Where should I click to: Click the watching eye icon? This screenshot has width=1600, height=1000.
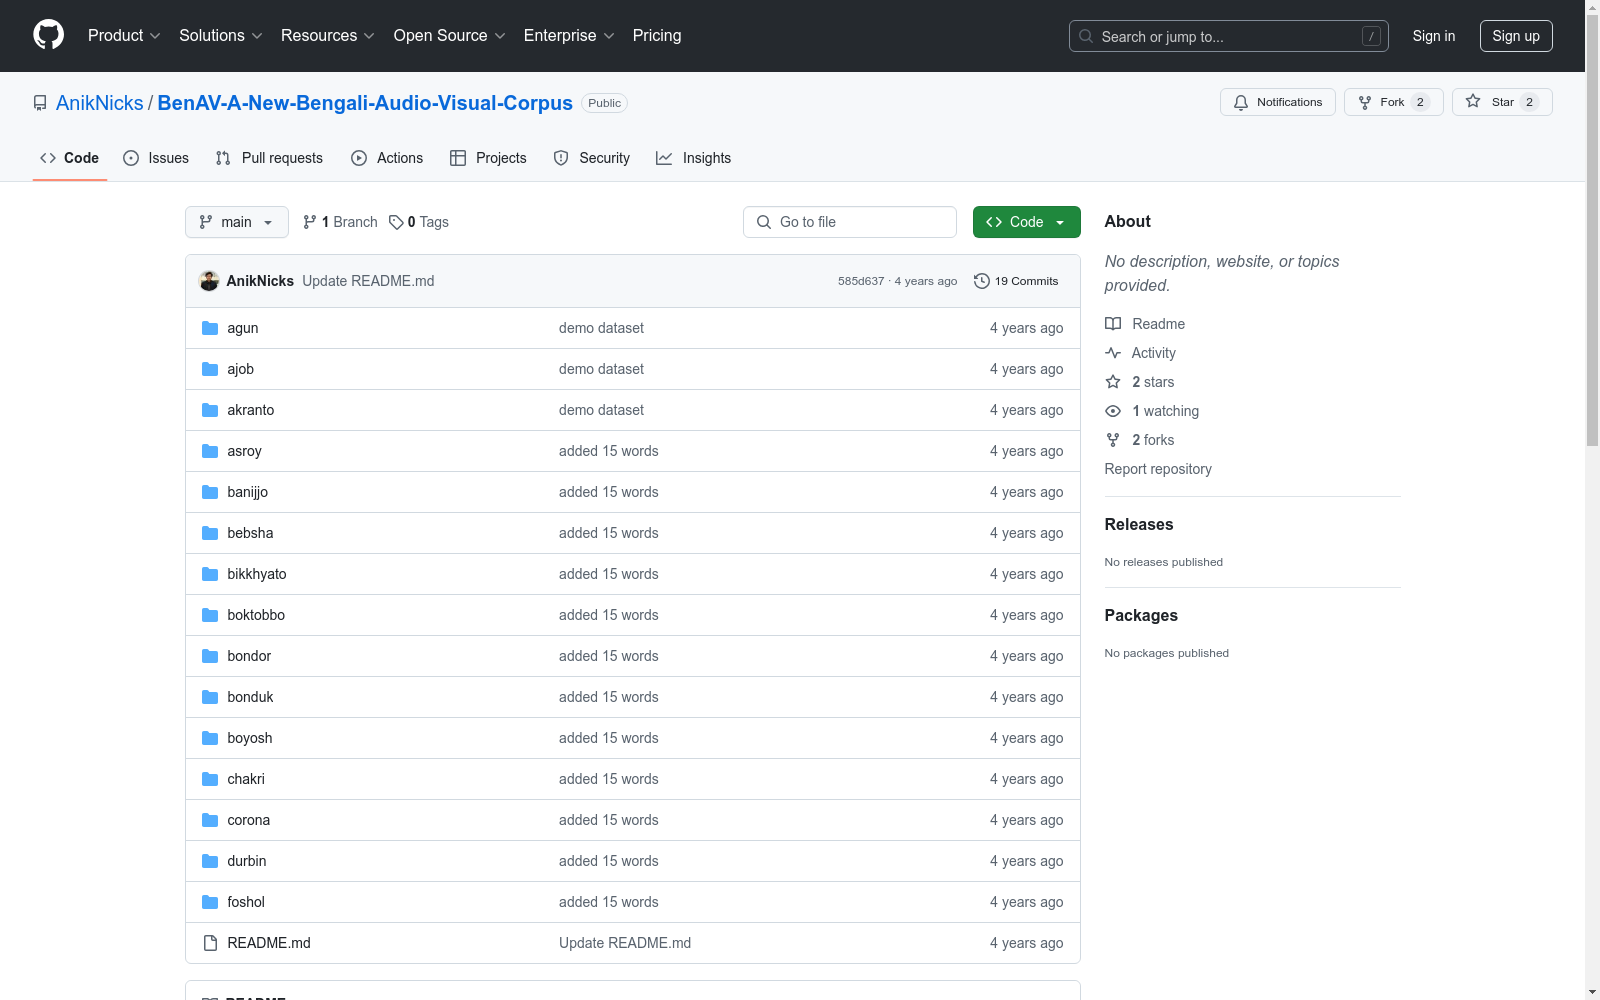coord(1113,411)
